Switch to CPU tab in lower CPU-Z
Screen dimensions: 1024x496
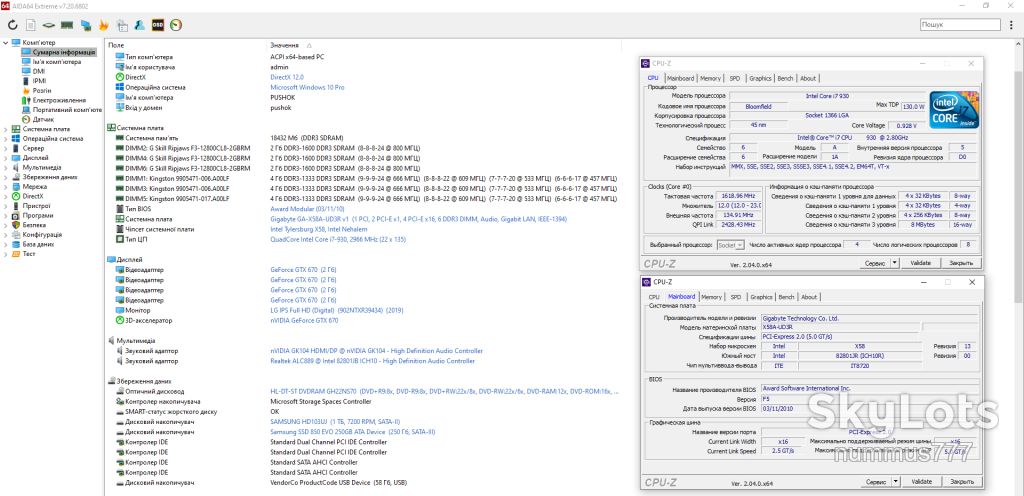pos(654,297)
